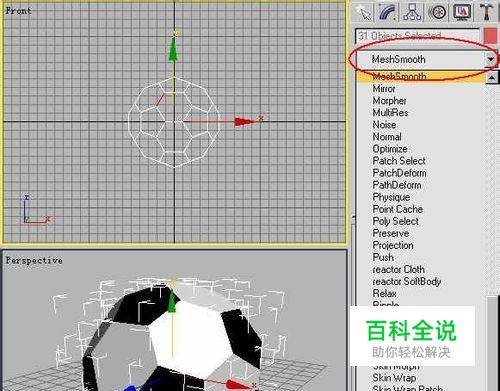Click the soccer ball wireframe in Front view

(x=174, y=122)
